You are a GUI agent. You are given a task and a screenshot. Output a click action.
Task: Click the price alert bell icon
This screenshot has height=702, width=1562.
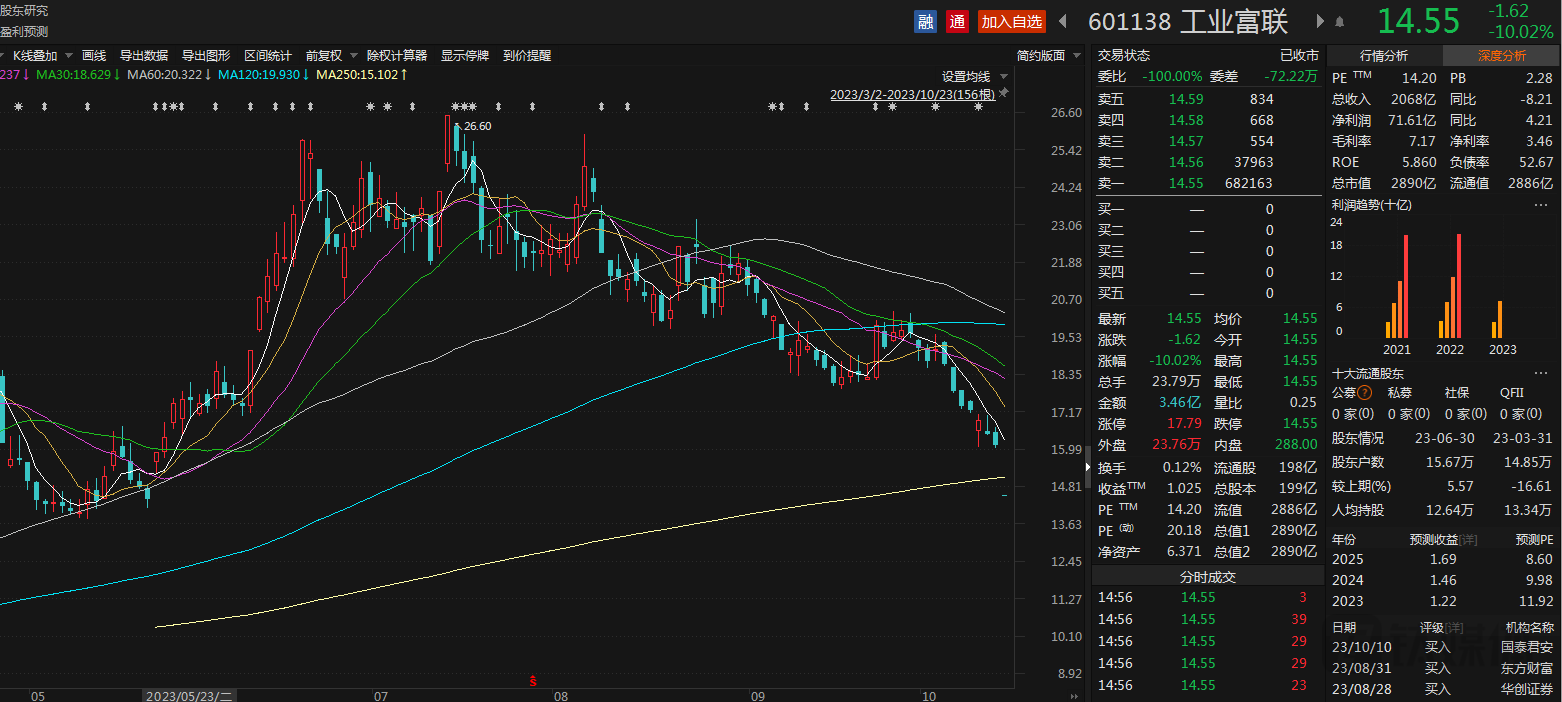[x=1339, y=21]
